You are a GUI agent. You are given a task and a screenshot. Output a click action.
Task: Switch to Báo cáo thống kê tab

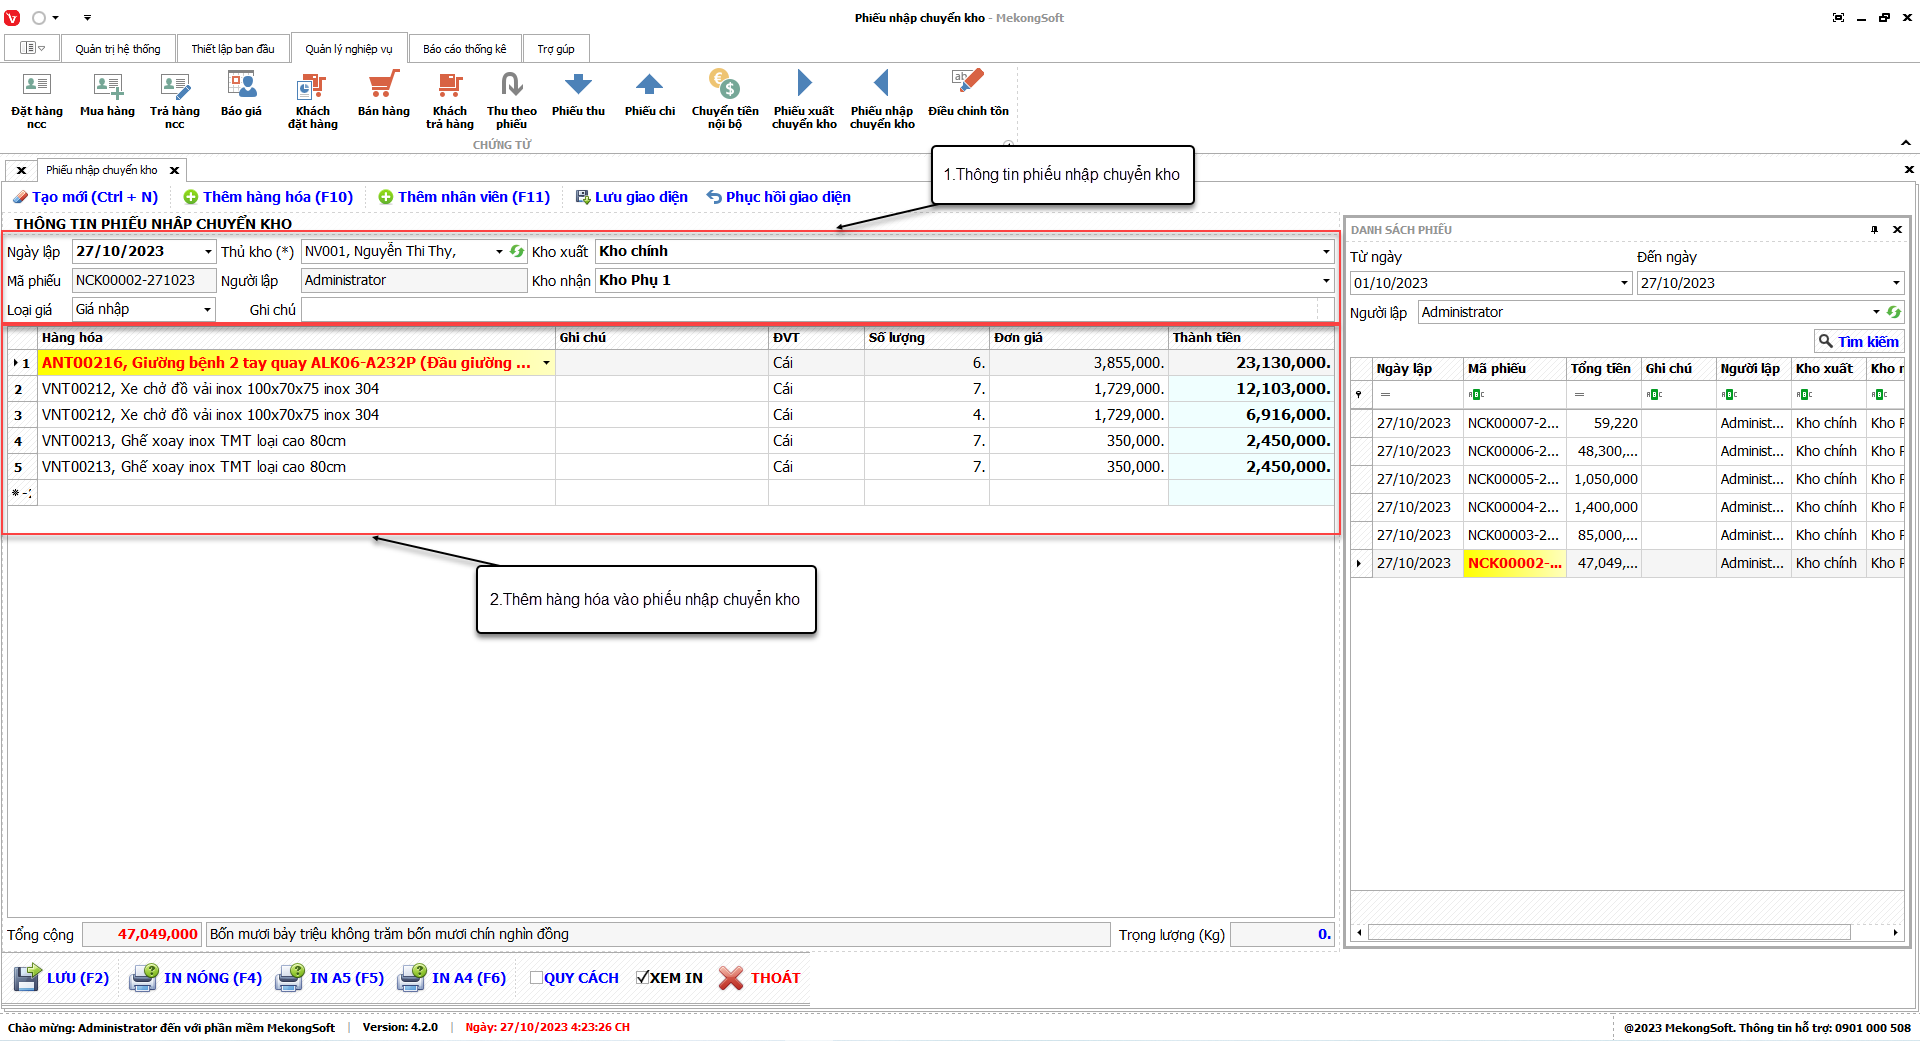pos(464,49)
